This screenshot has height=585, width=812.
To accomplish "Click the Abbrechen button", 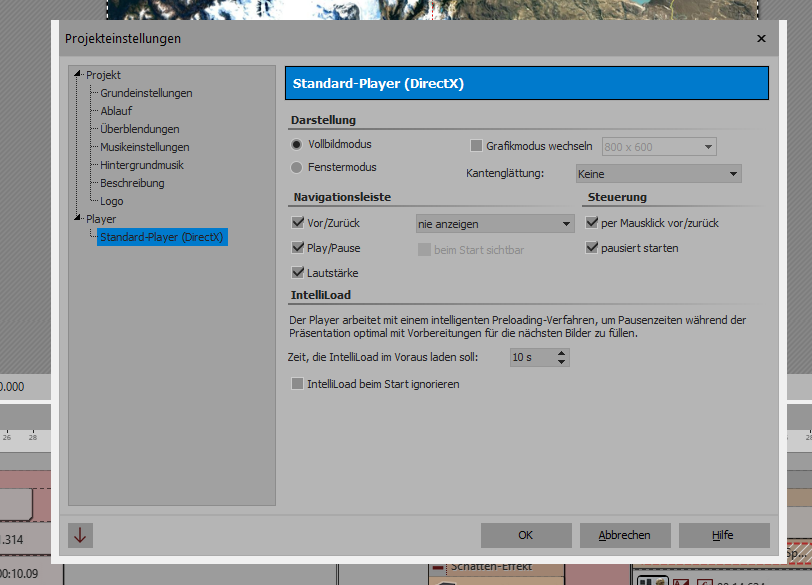I will (x=625, y=535).
